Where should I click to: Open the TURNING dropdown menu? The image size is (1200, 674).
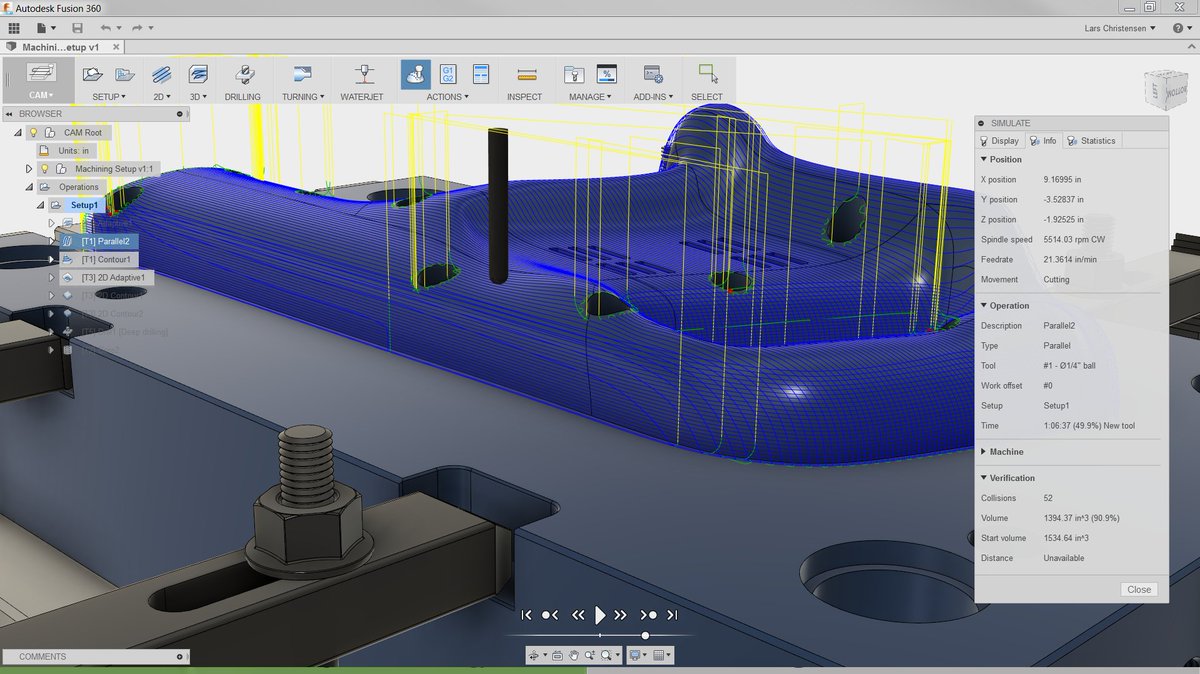pos(303,97)
